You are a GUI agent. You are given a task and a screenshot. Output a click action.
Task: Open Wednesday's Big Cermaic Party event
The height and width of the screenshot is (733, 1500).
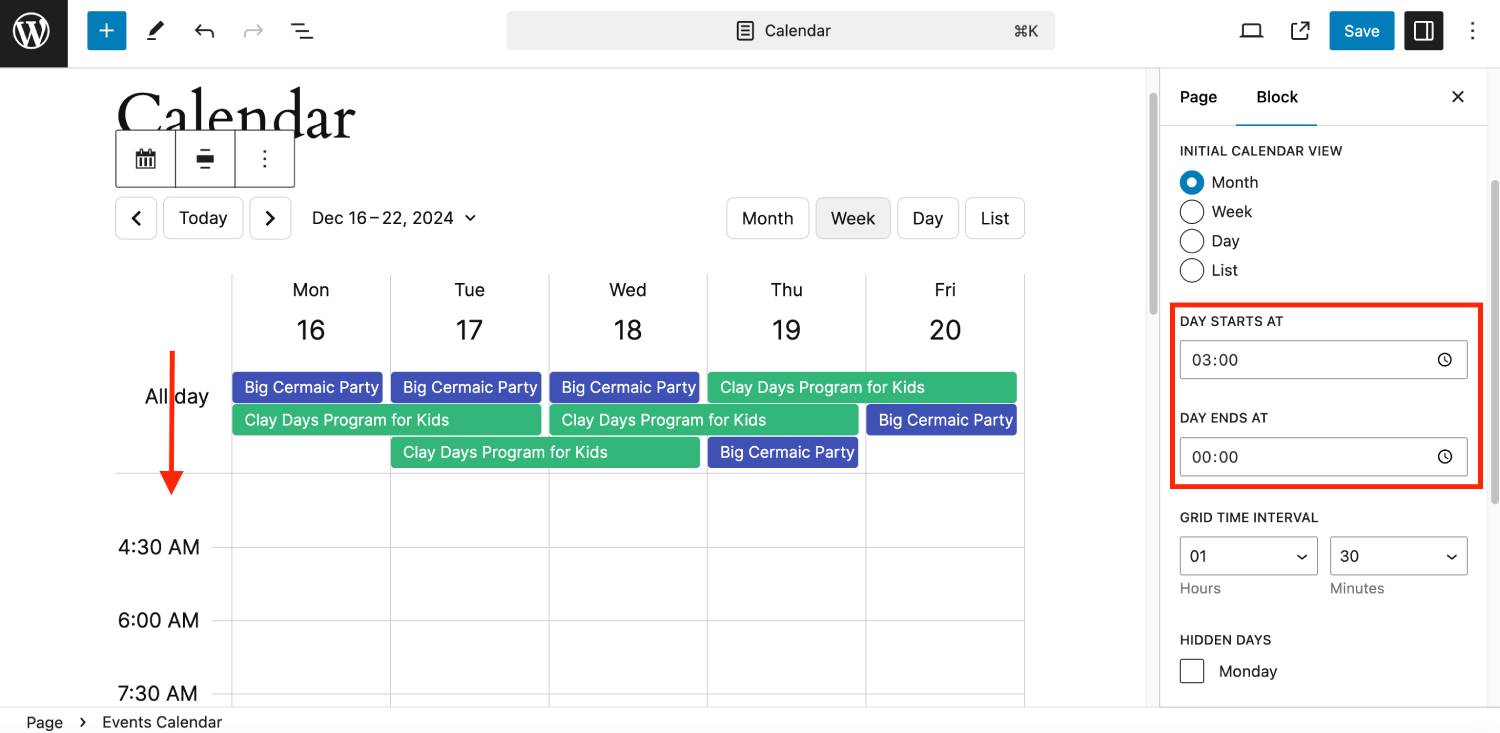pyautogui.click(x=624, y=387)
